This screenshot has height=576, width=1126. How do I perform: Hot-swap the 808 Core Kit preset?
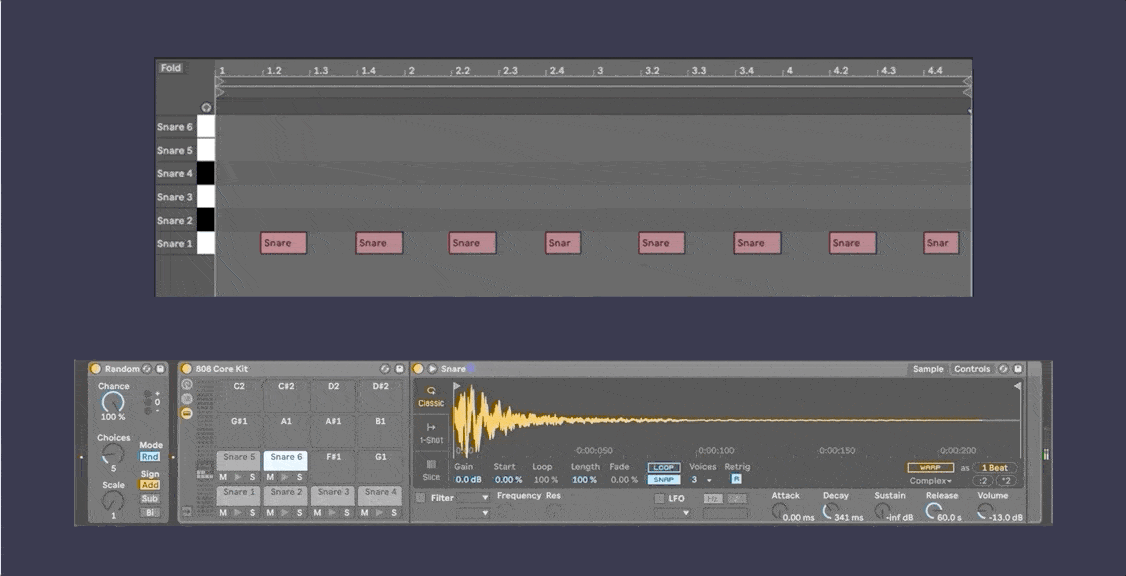click(x=386, y=368)
